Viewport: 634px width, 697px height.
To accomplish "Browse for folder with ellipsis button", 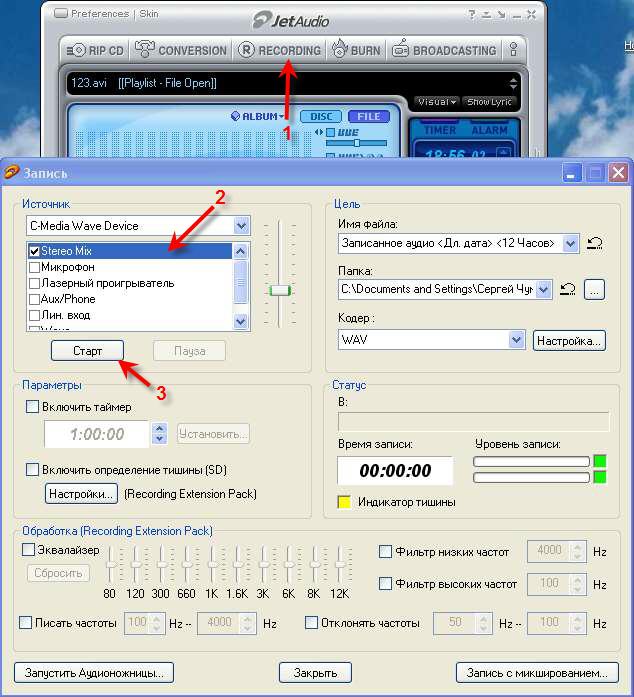I will pyautogui.click(x=594, y=290).
